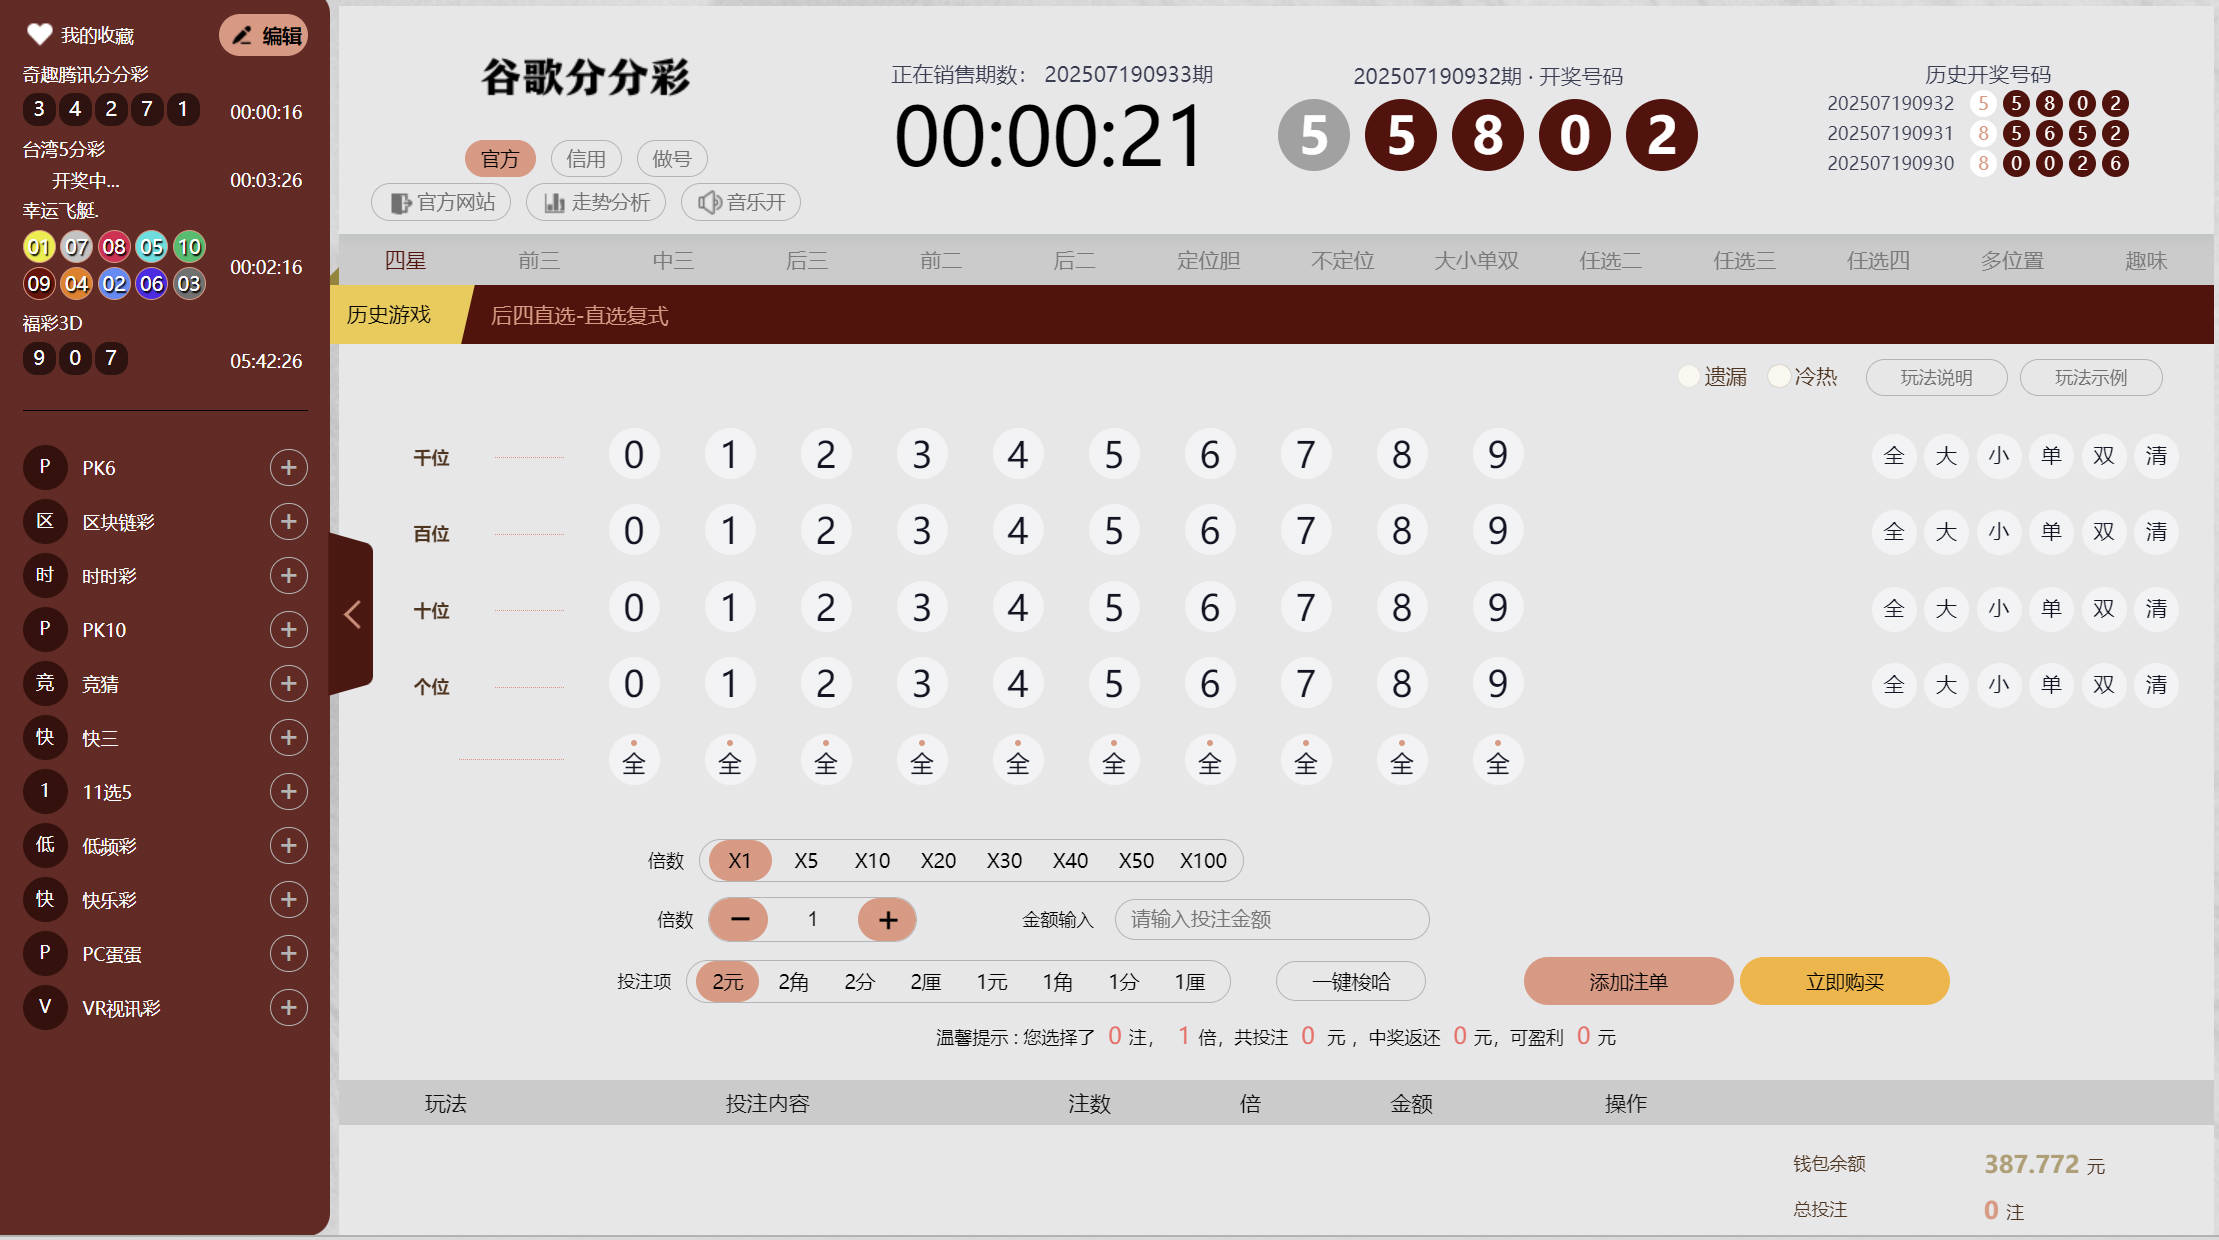Select the PK10 icon in sidebar
This screenshot has width=2219, height=1240.
pos(44,629)
